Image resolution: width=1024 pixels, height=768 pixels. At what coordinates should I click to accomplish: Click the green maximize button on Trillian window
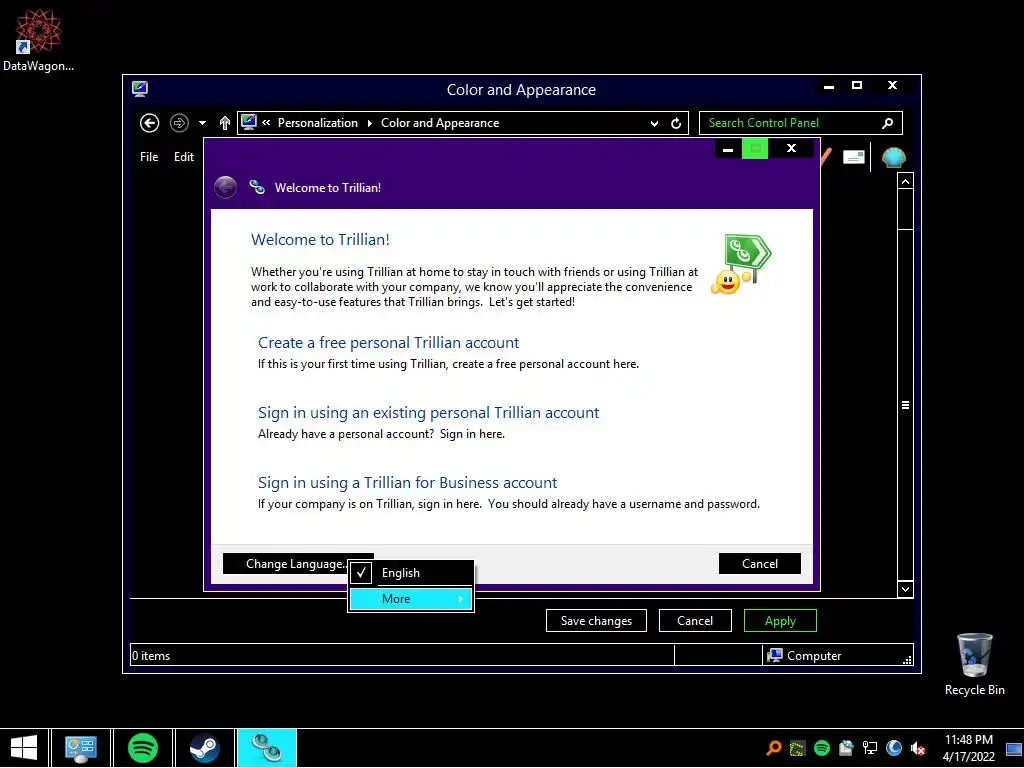[755, 149]
